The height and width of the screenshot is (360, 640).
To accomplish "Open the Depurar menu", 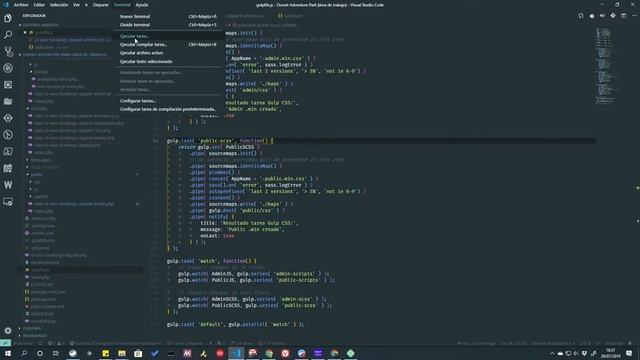I will [100, 5].
